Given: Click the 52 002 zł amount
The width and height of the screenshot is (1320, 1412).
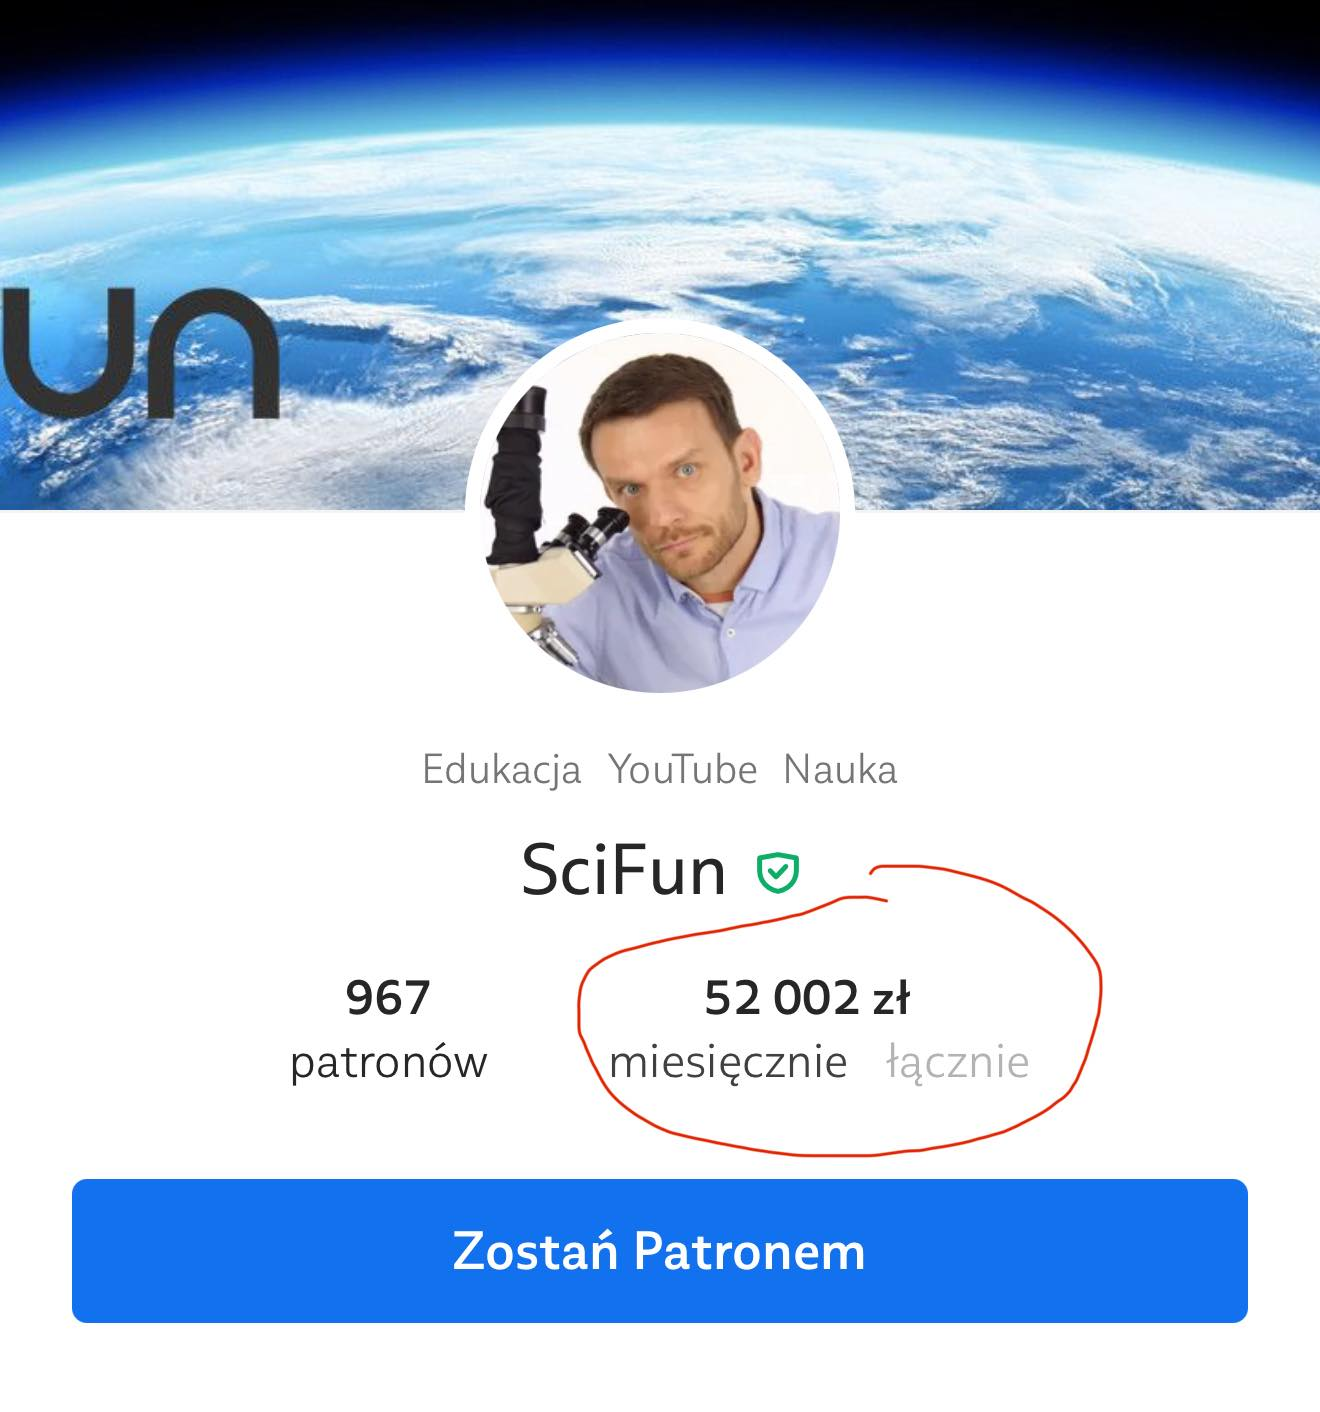Looking at the screenshot, I should click(807, 997).
